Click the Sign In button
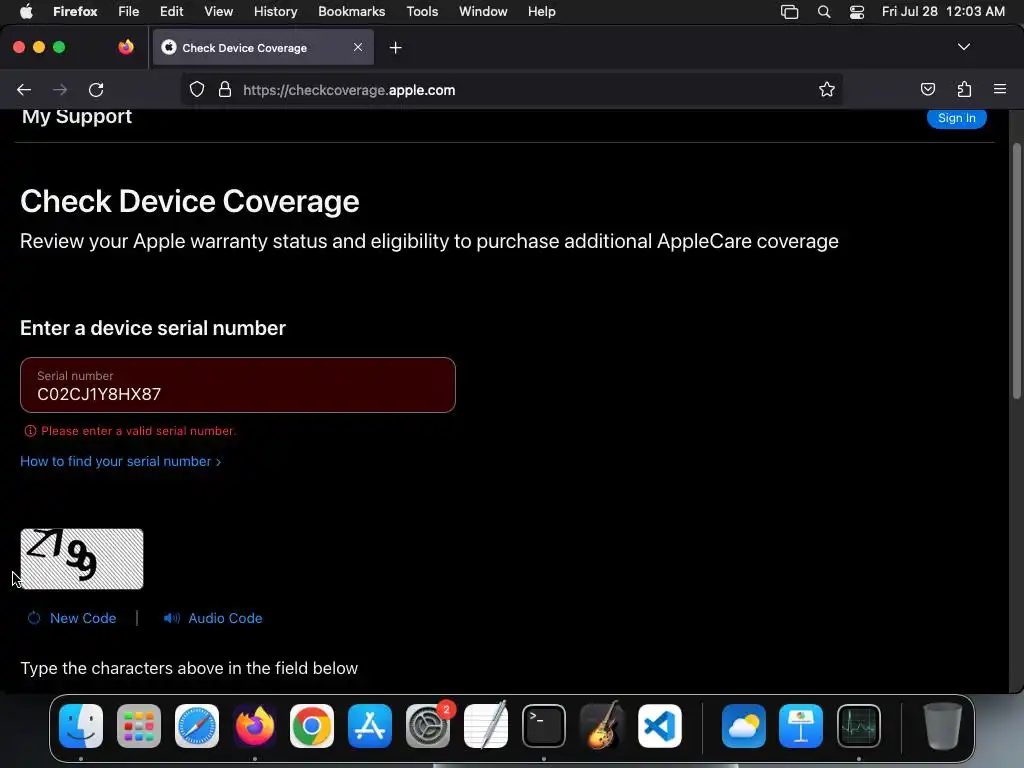 (956, 118)
